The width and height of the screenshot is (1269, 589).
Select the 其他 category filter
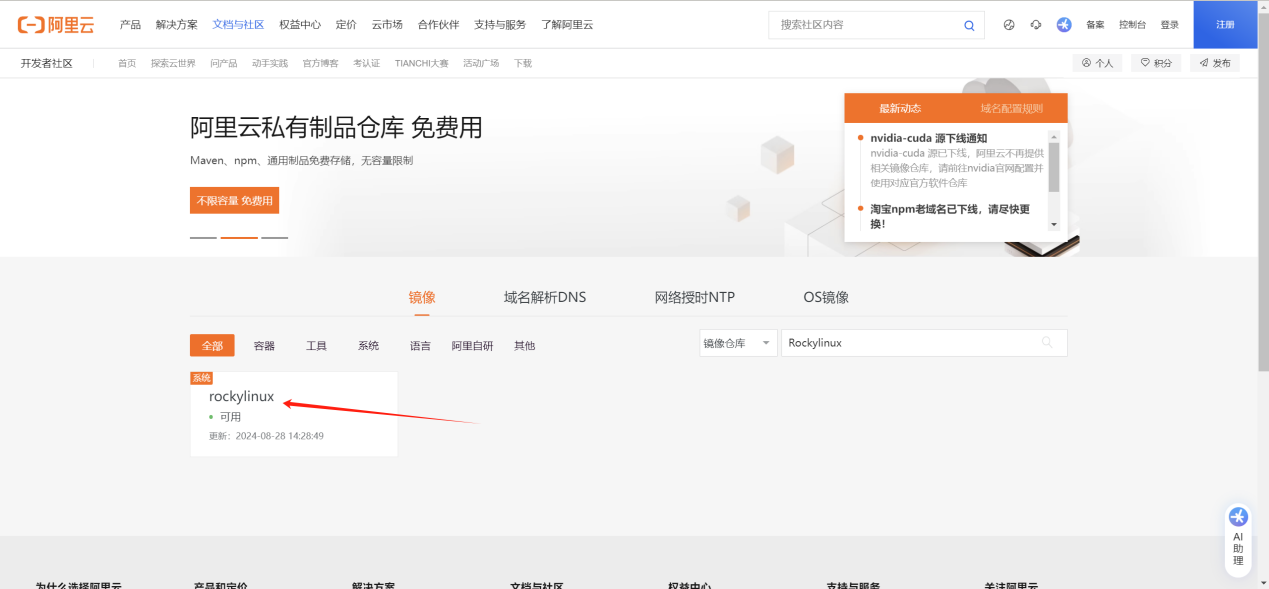[x=524, y=345]
